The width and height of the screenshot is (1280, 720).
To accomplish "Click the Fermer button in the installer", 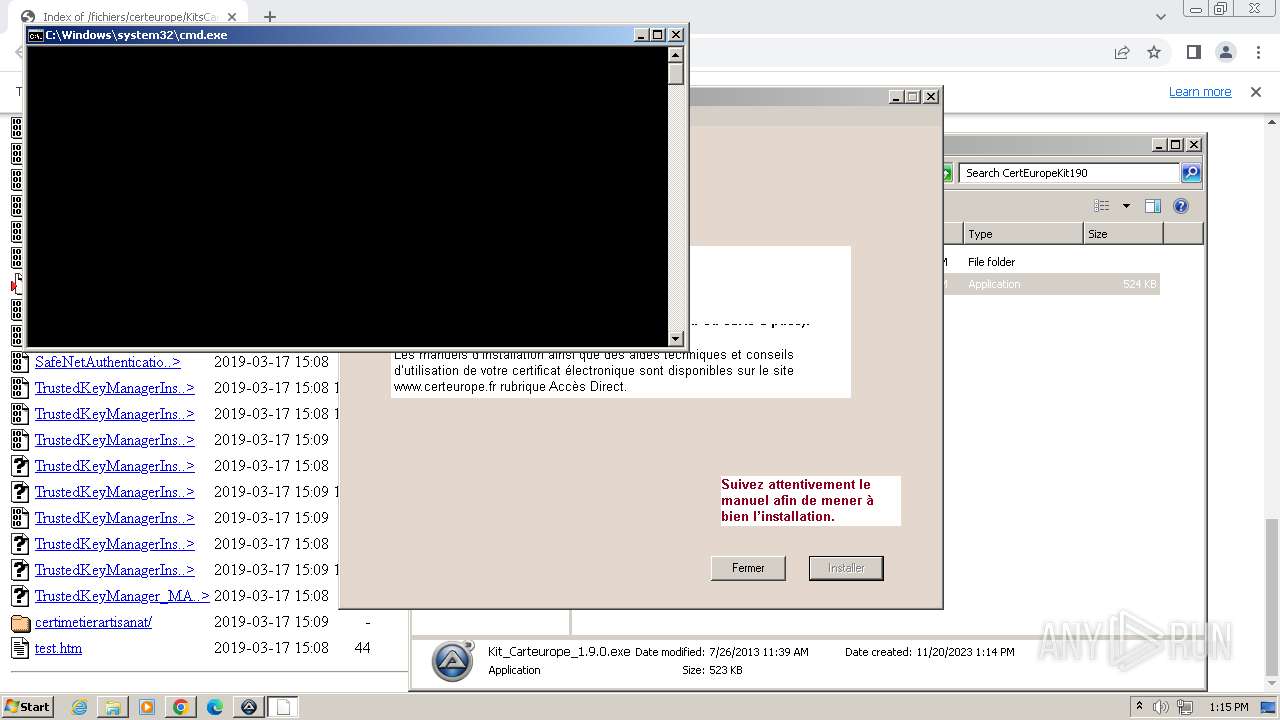I will pos(748,568).
